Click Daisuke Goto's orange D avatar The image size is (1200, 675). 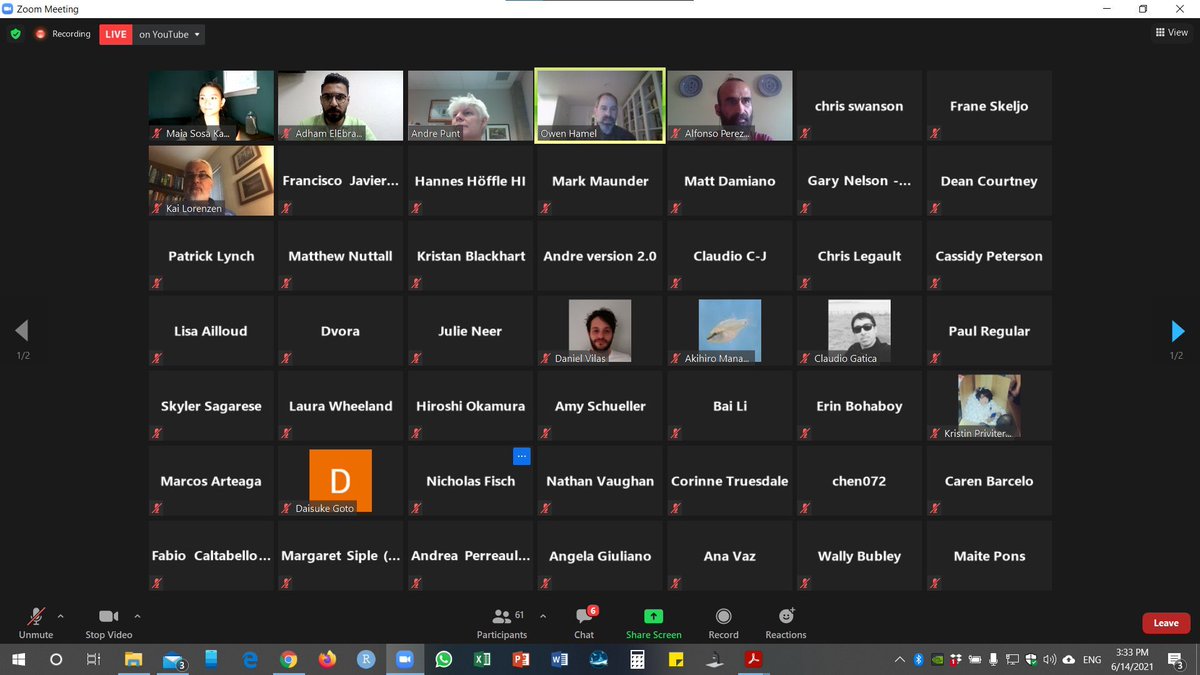click(x=340, y=481)
